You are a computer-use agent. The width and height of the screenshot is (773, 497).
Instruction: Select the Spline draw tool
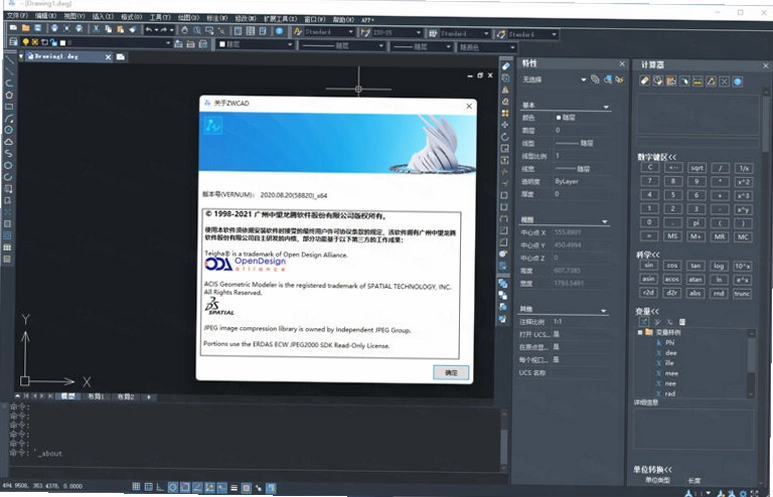pos(8,153)
